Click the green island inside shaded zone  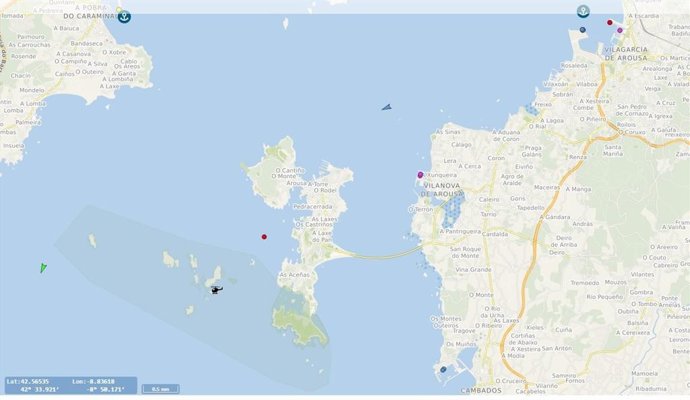298,322
